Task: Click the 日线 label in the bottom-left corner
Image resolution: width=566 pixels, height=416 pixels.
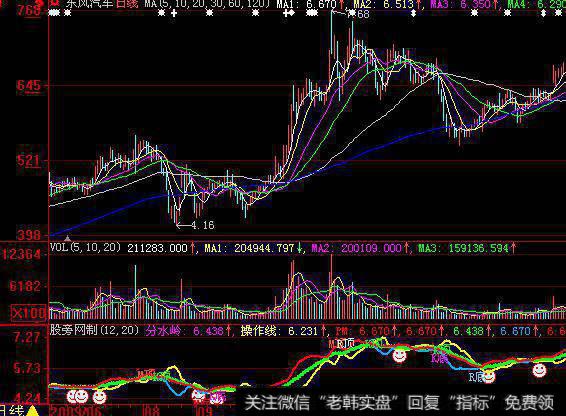Action: click(x=12, y=411)
